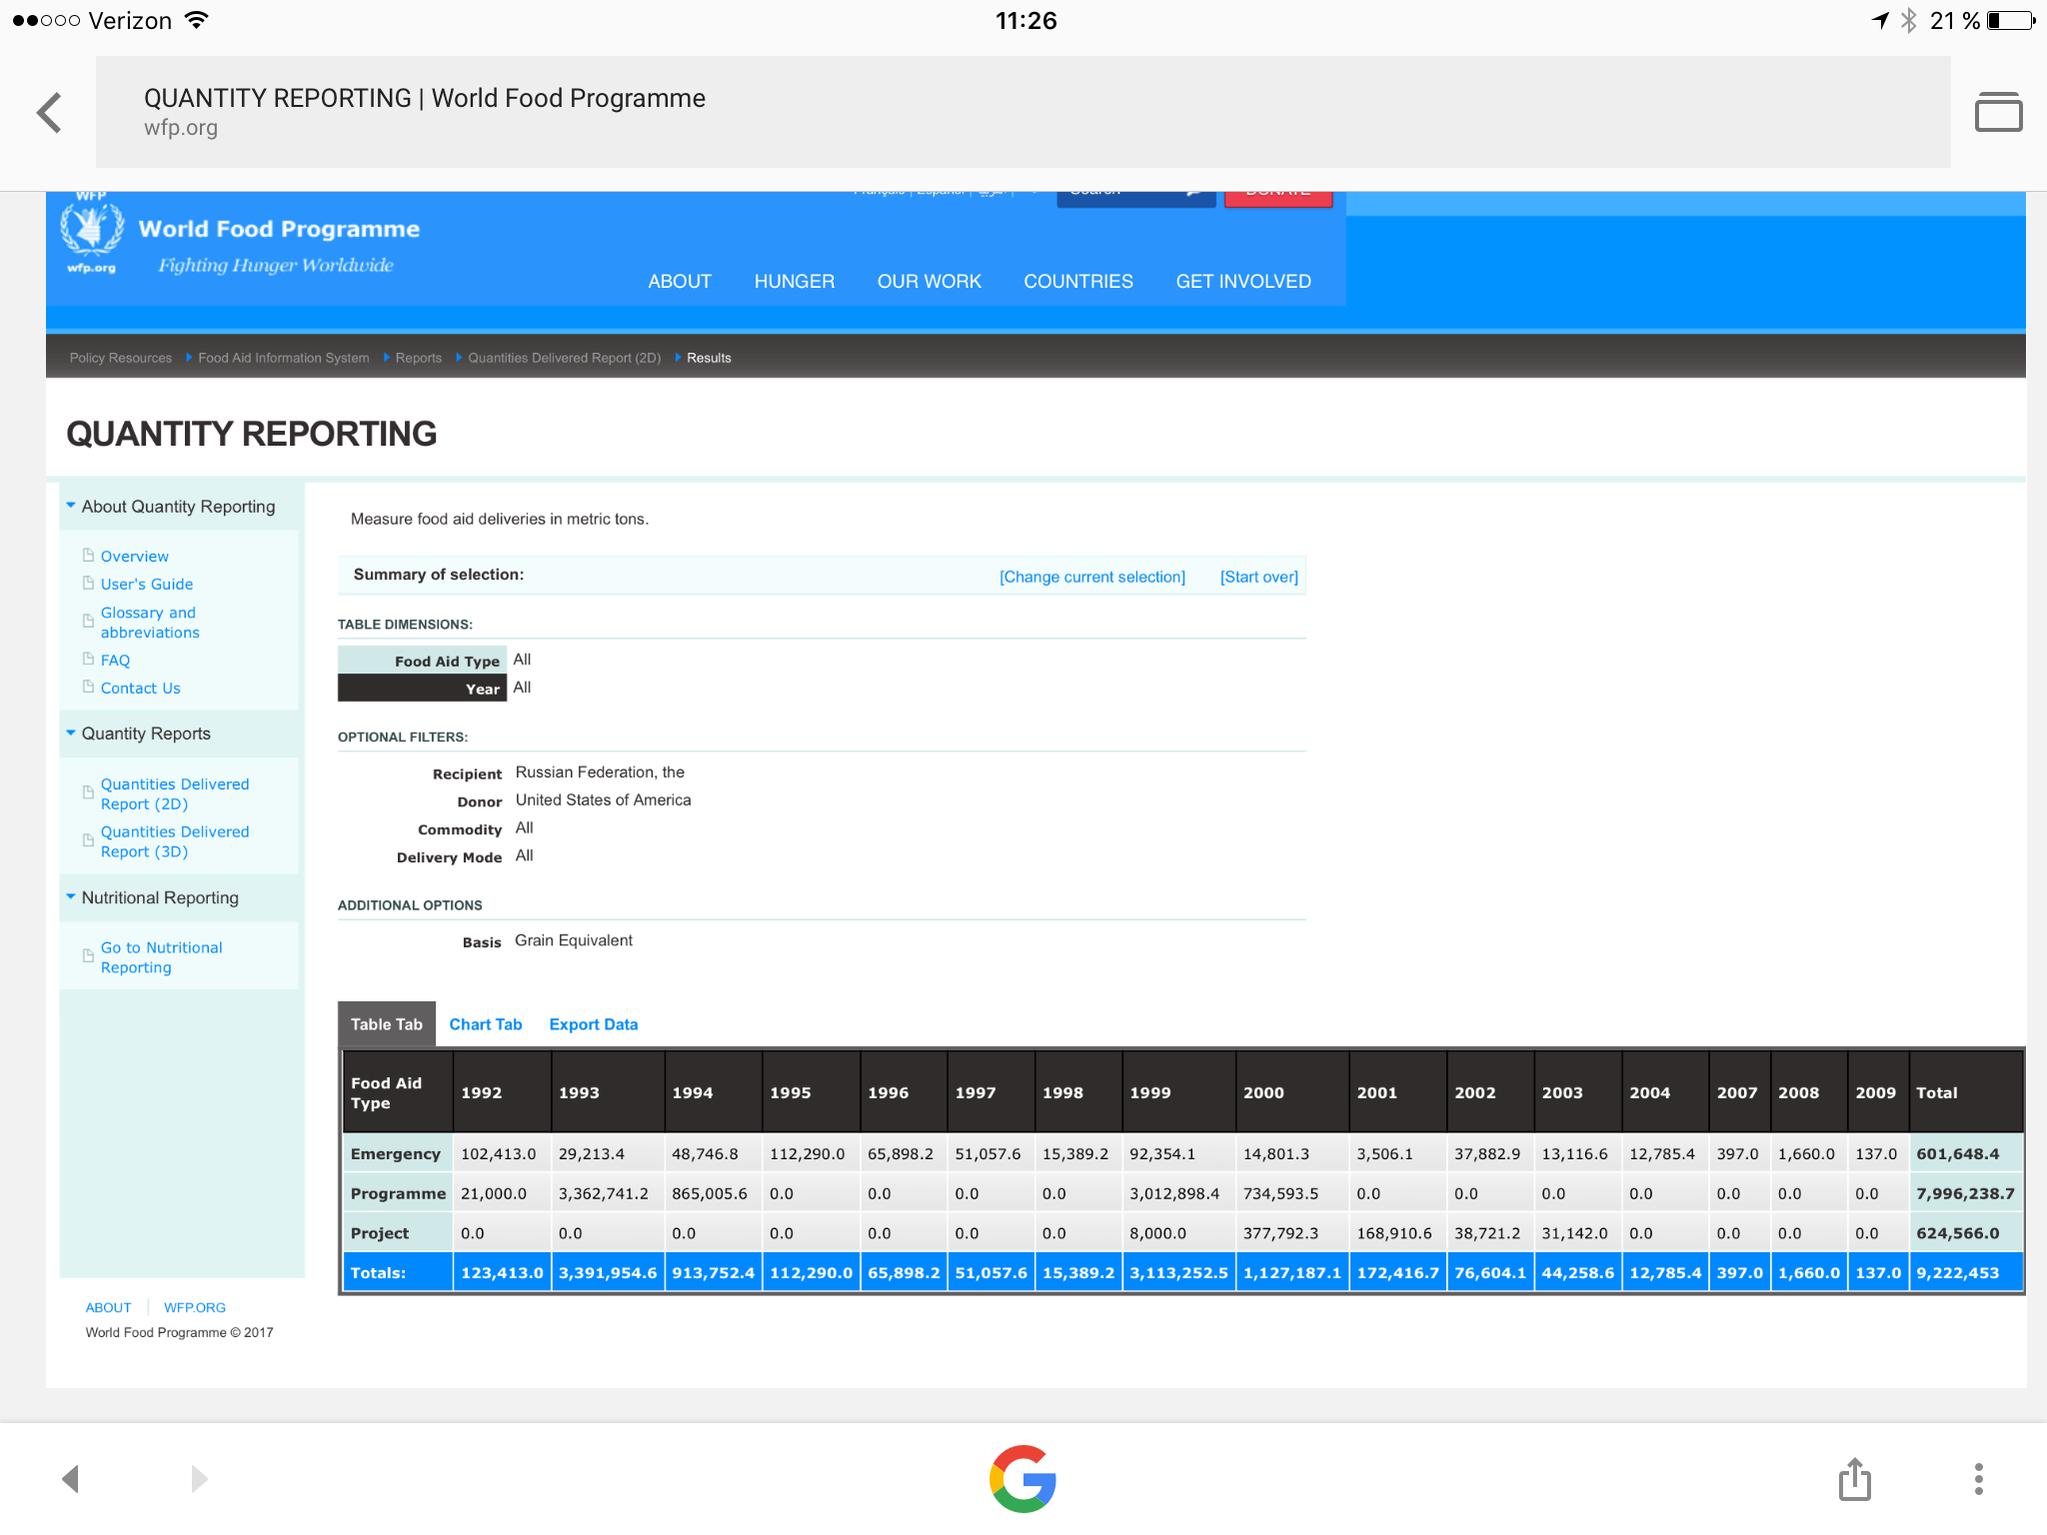Click the Export Data link
2047x1535 pixels.
[593, 1024]
